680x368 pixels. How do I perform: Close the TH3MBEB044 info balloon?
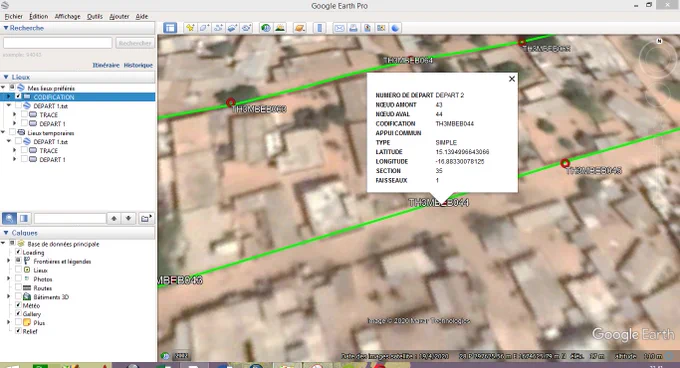pos(512,79)
